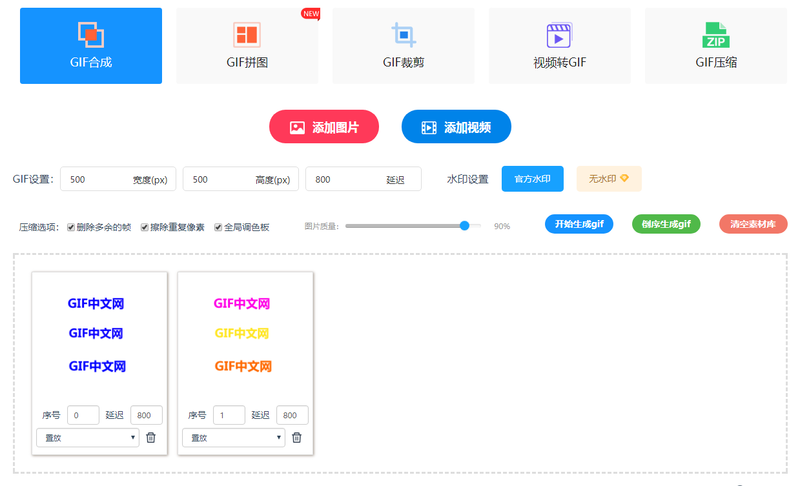
Task: Click the diamond VIP icon on 无水印
Action: 624,178
